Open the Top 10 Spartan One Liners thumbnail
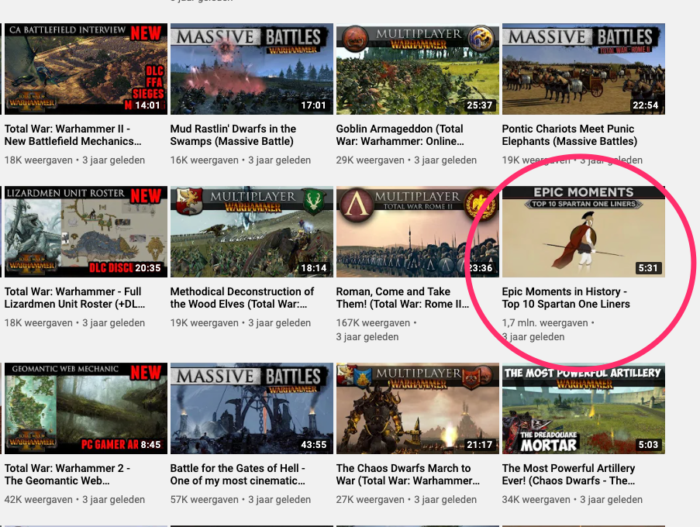The image size is (700, 527). pos(583,232)
